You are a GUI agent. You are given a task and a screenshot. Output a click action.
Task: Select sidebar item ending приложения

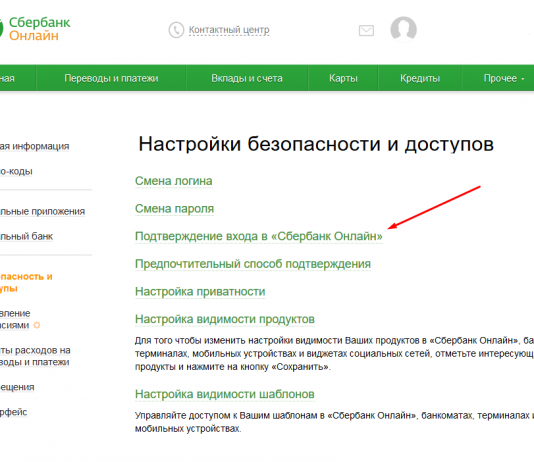tap(42, 211)
